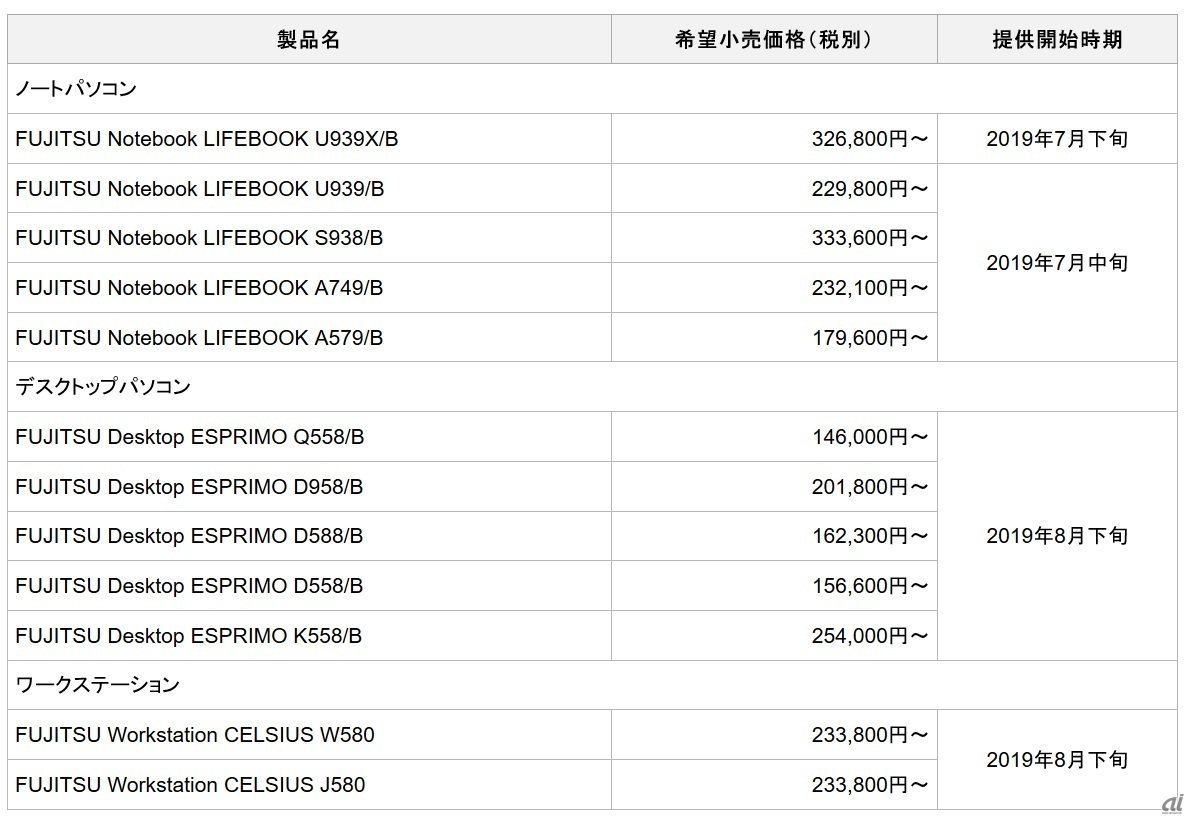The image size is (1191, 822).
Task: Click the 製品名 column header
Action: (309, 39)
